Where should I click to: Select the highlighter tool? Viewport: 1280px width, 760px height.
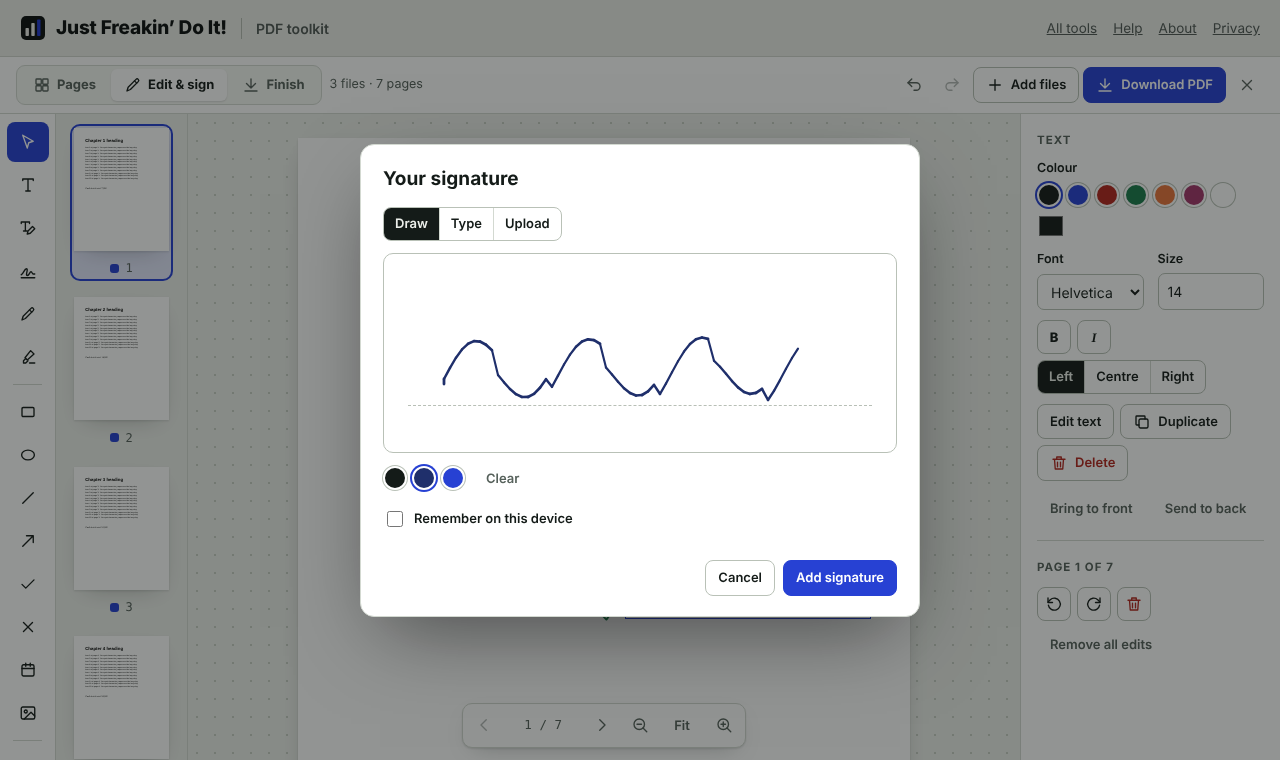28,357
